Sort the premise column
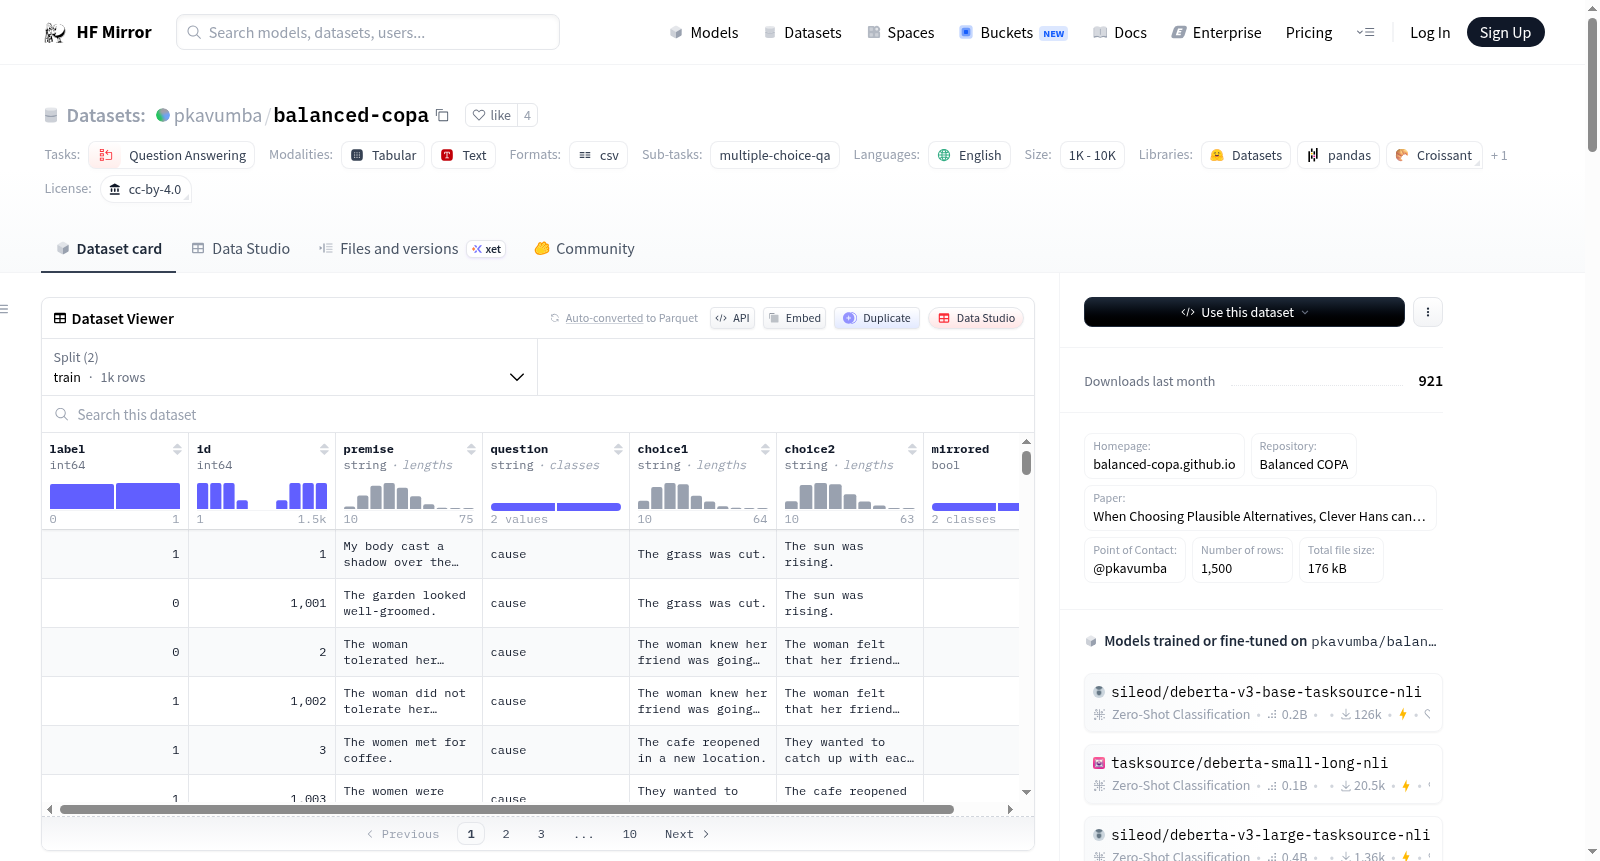The height and width of the screenshot is (861, 1600). pos(471,449)
